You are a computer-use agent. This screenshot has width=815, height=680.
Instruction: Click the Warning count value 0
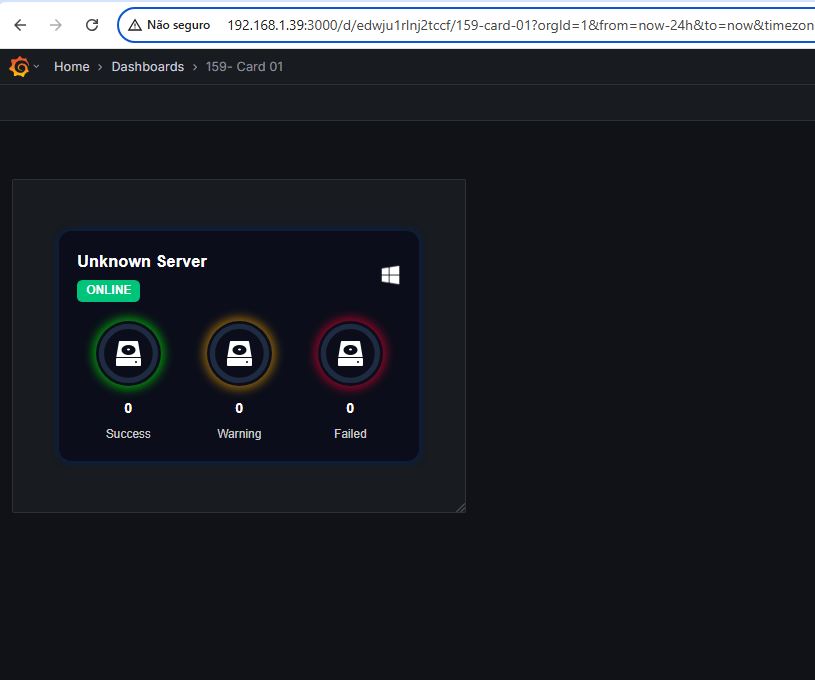(239, 408)
